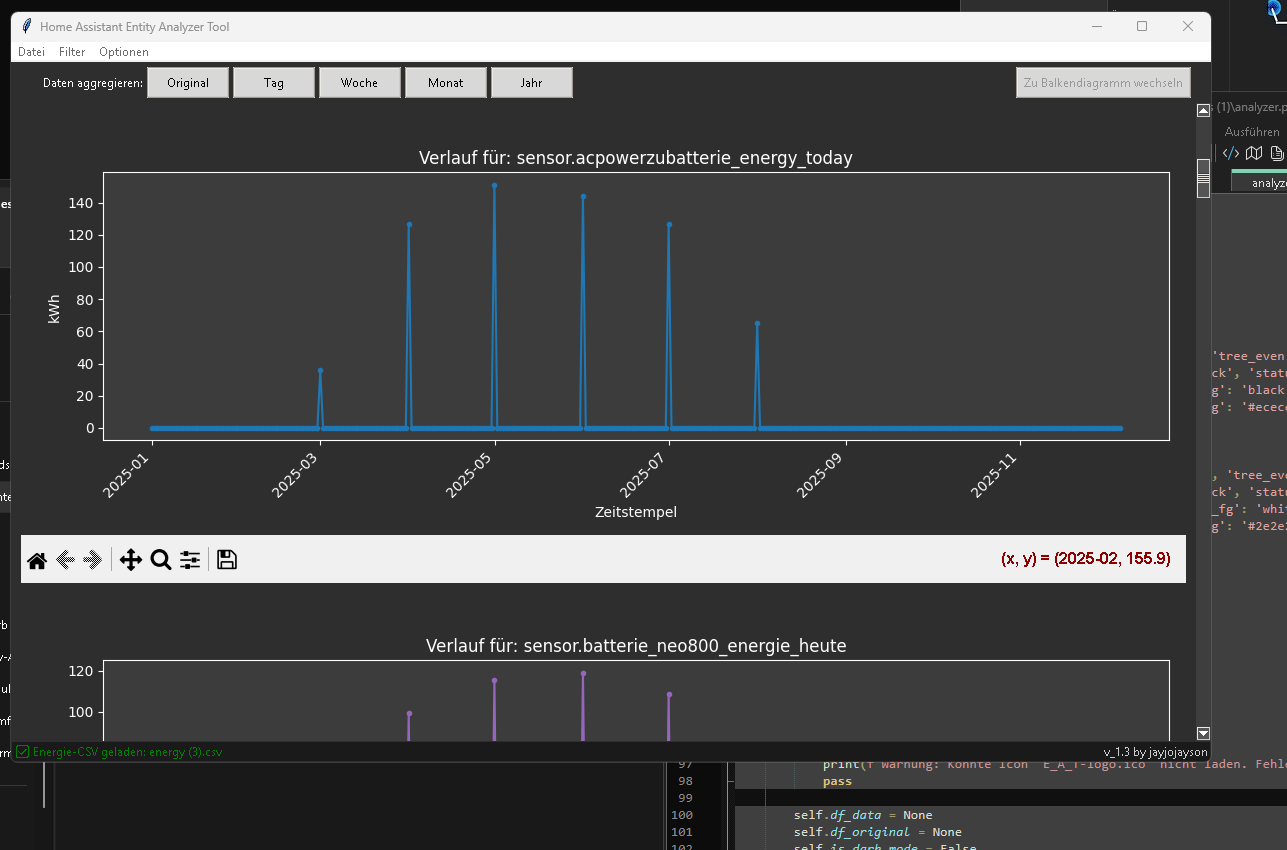Aggregate data by Tag
The height and width of the screenshot is (850, 1287).
[x=274, y=83]
